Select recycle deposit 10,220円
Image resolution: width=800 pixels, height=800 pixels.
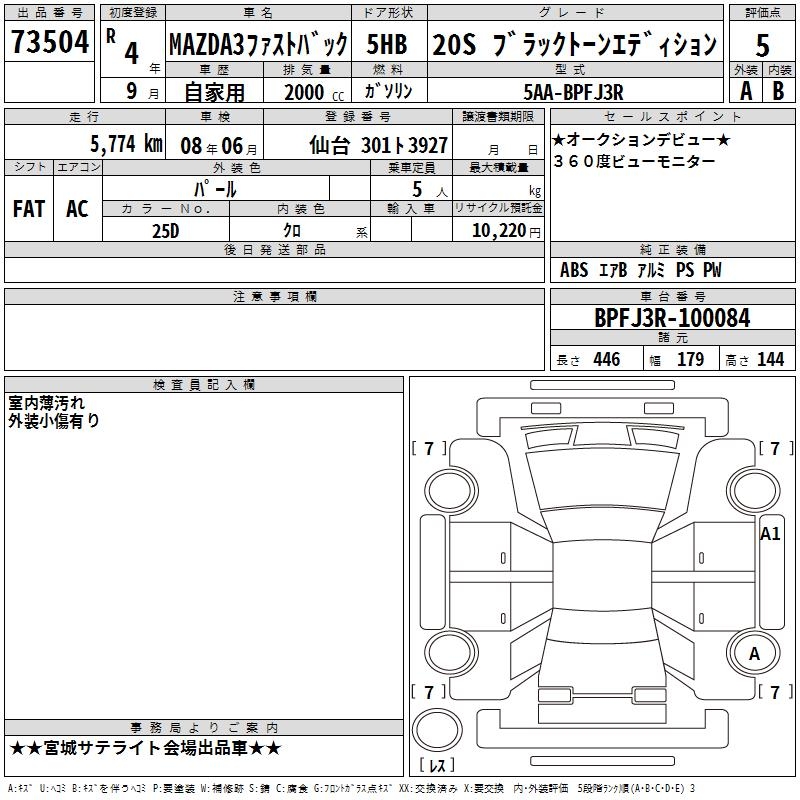[506, 231]
